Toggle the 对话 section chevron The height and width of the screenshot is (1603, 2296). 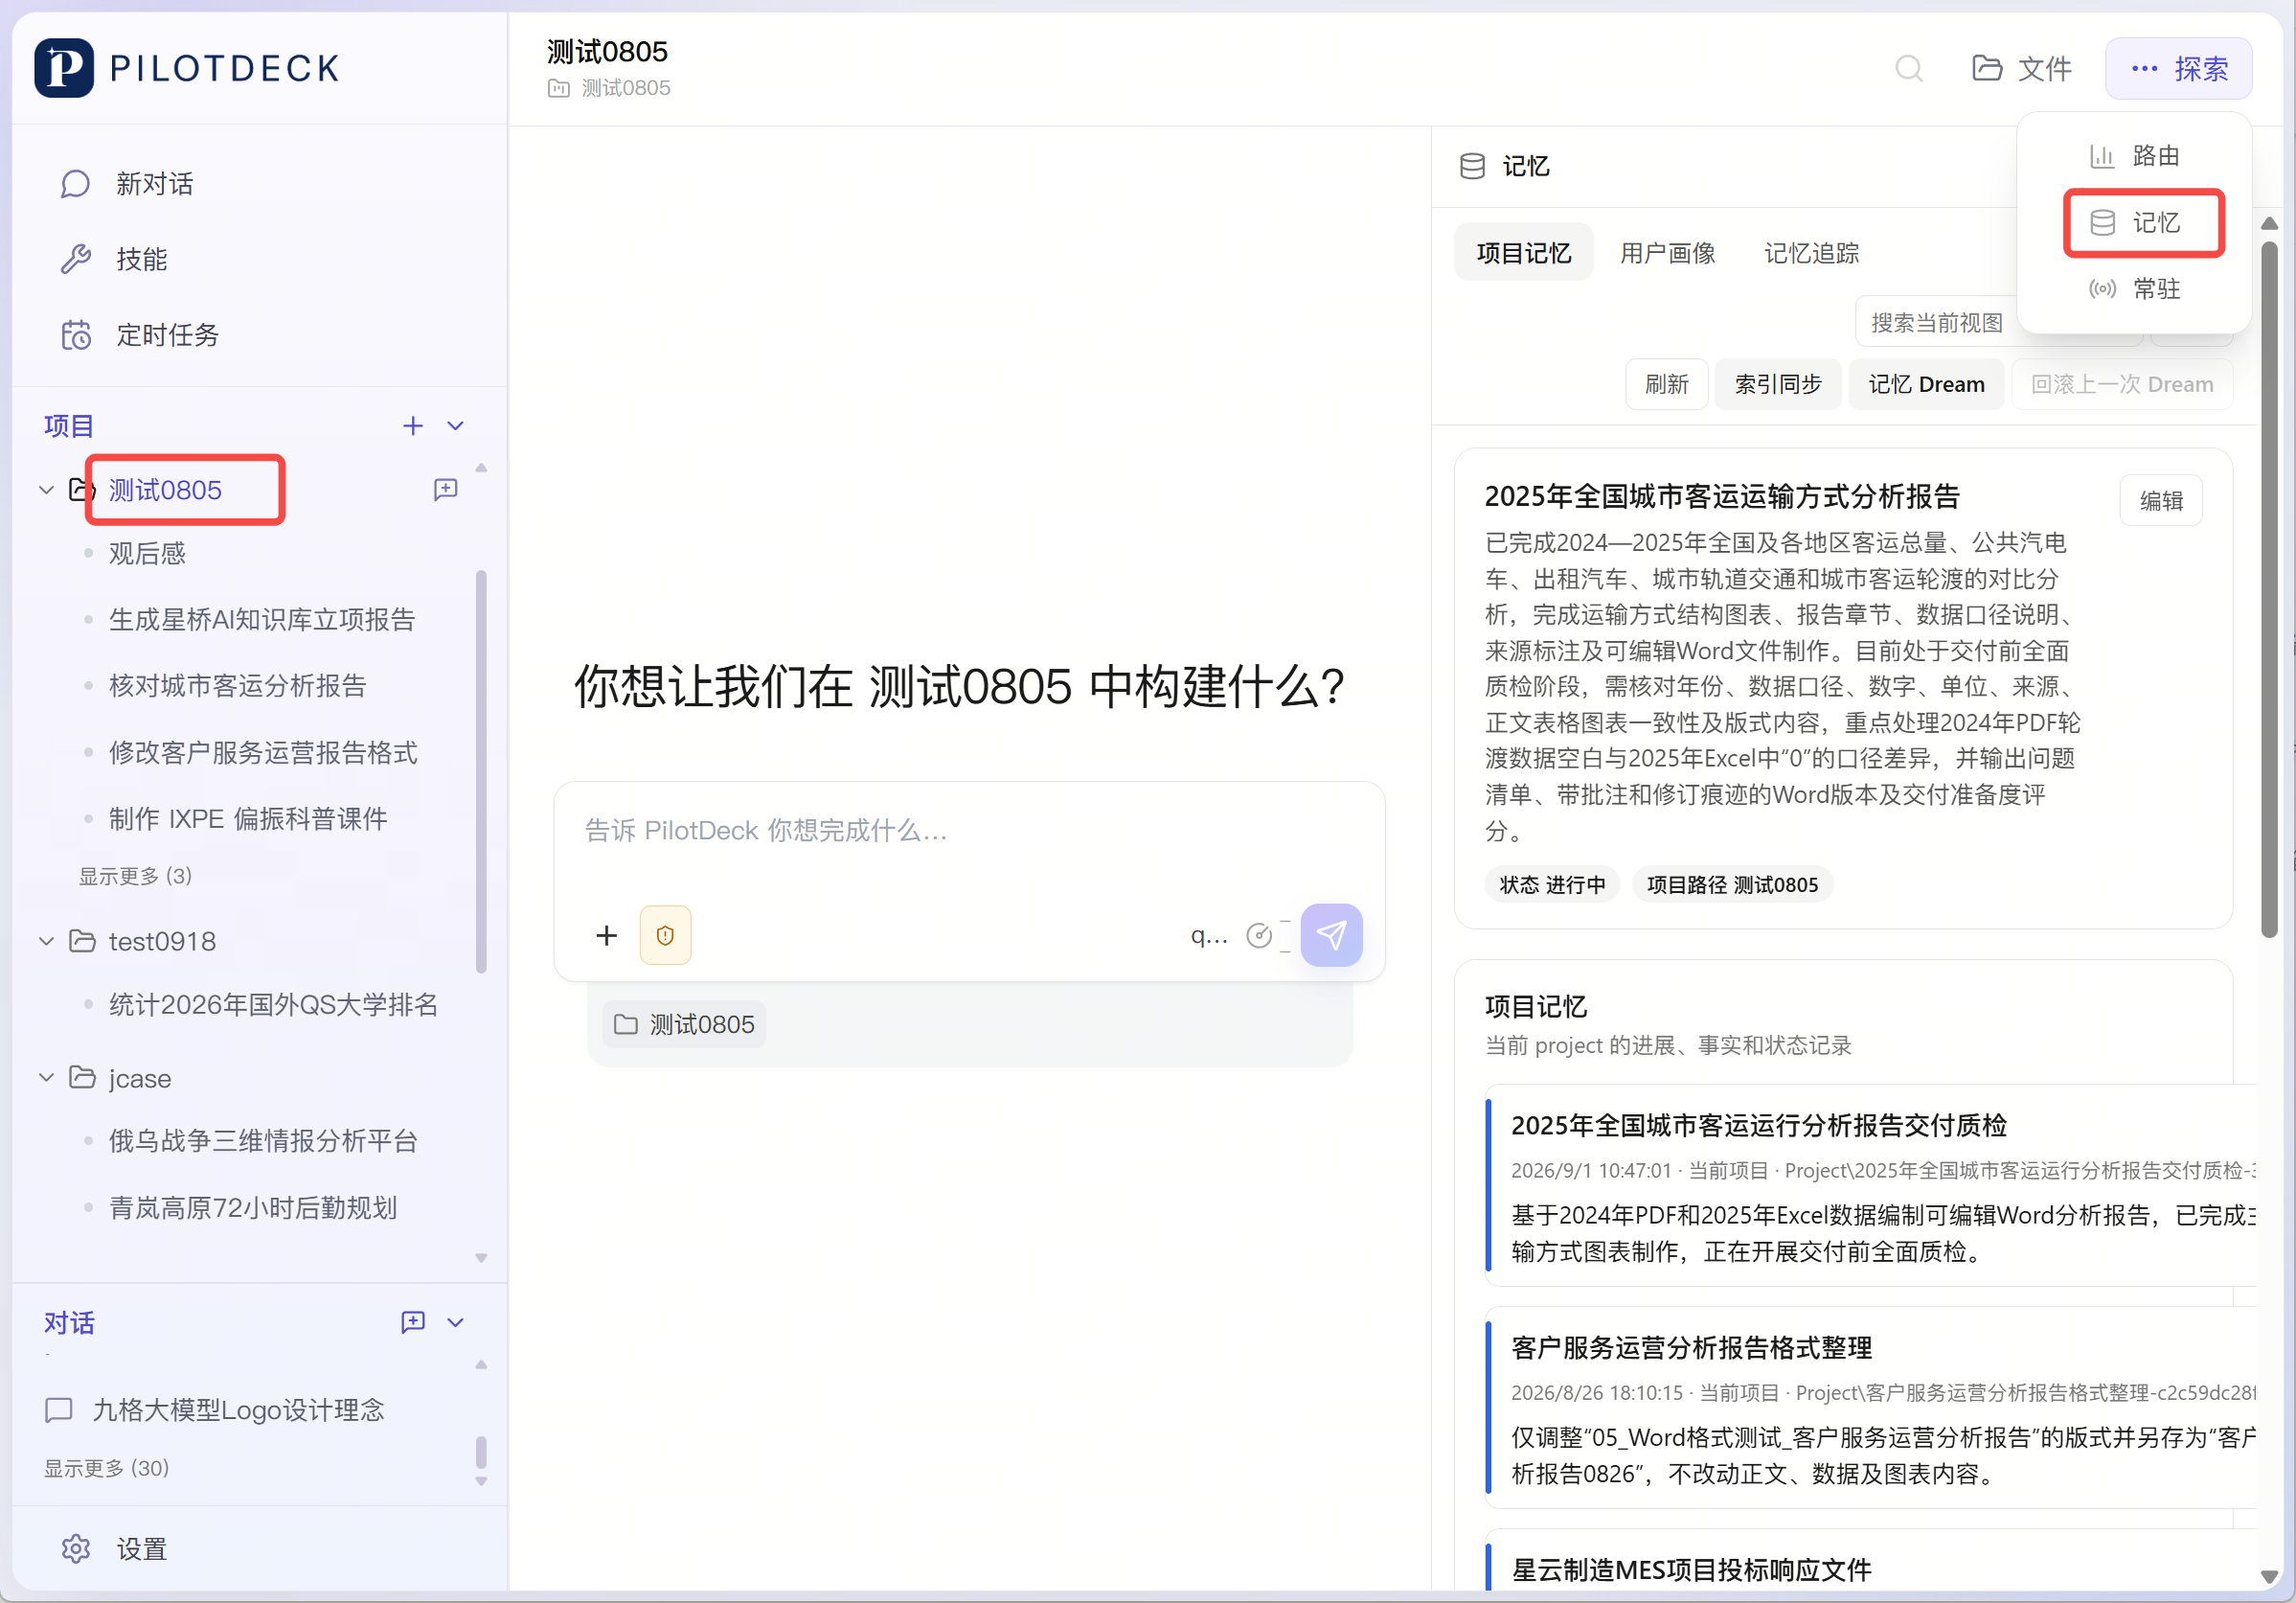tap(455, 1322)
